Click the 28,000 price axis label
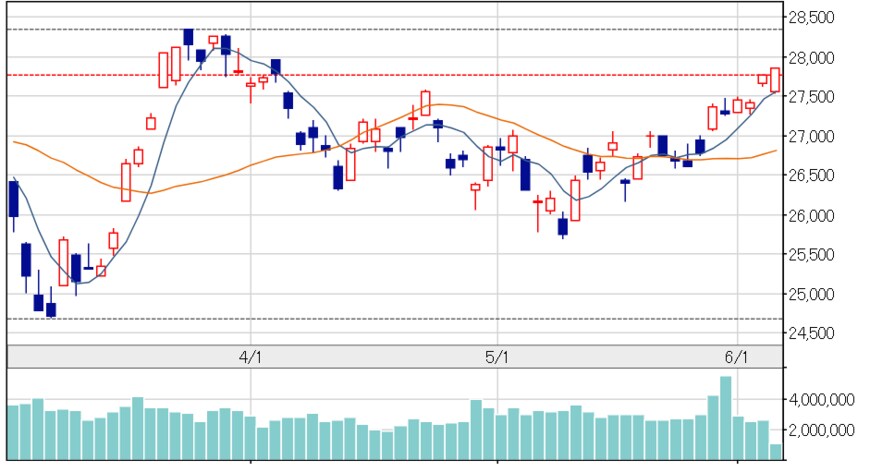Image resolution: width=870 pixels, height=472 pixels. 812,58
